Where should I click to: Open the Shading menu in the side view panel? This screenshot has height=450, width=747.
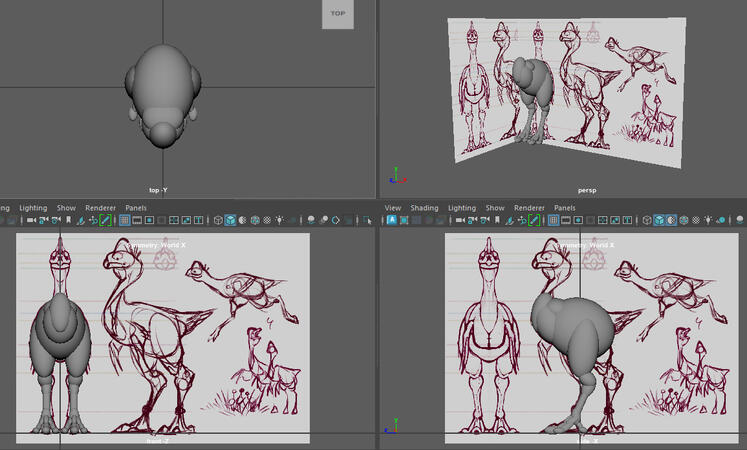tap(425, 208)
